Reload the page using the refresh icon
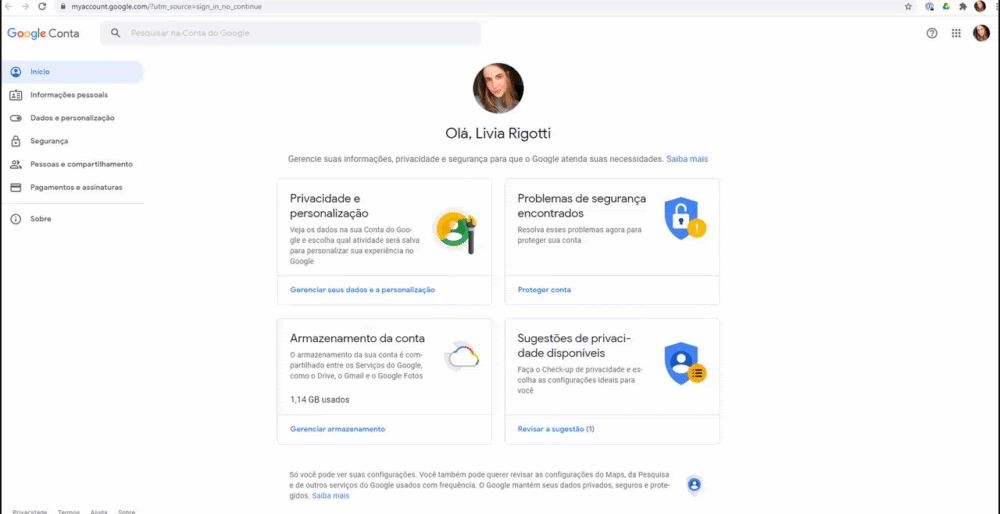Viewport: 1000px width, 514px height. point(42,6)
